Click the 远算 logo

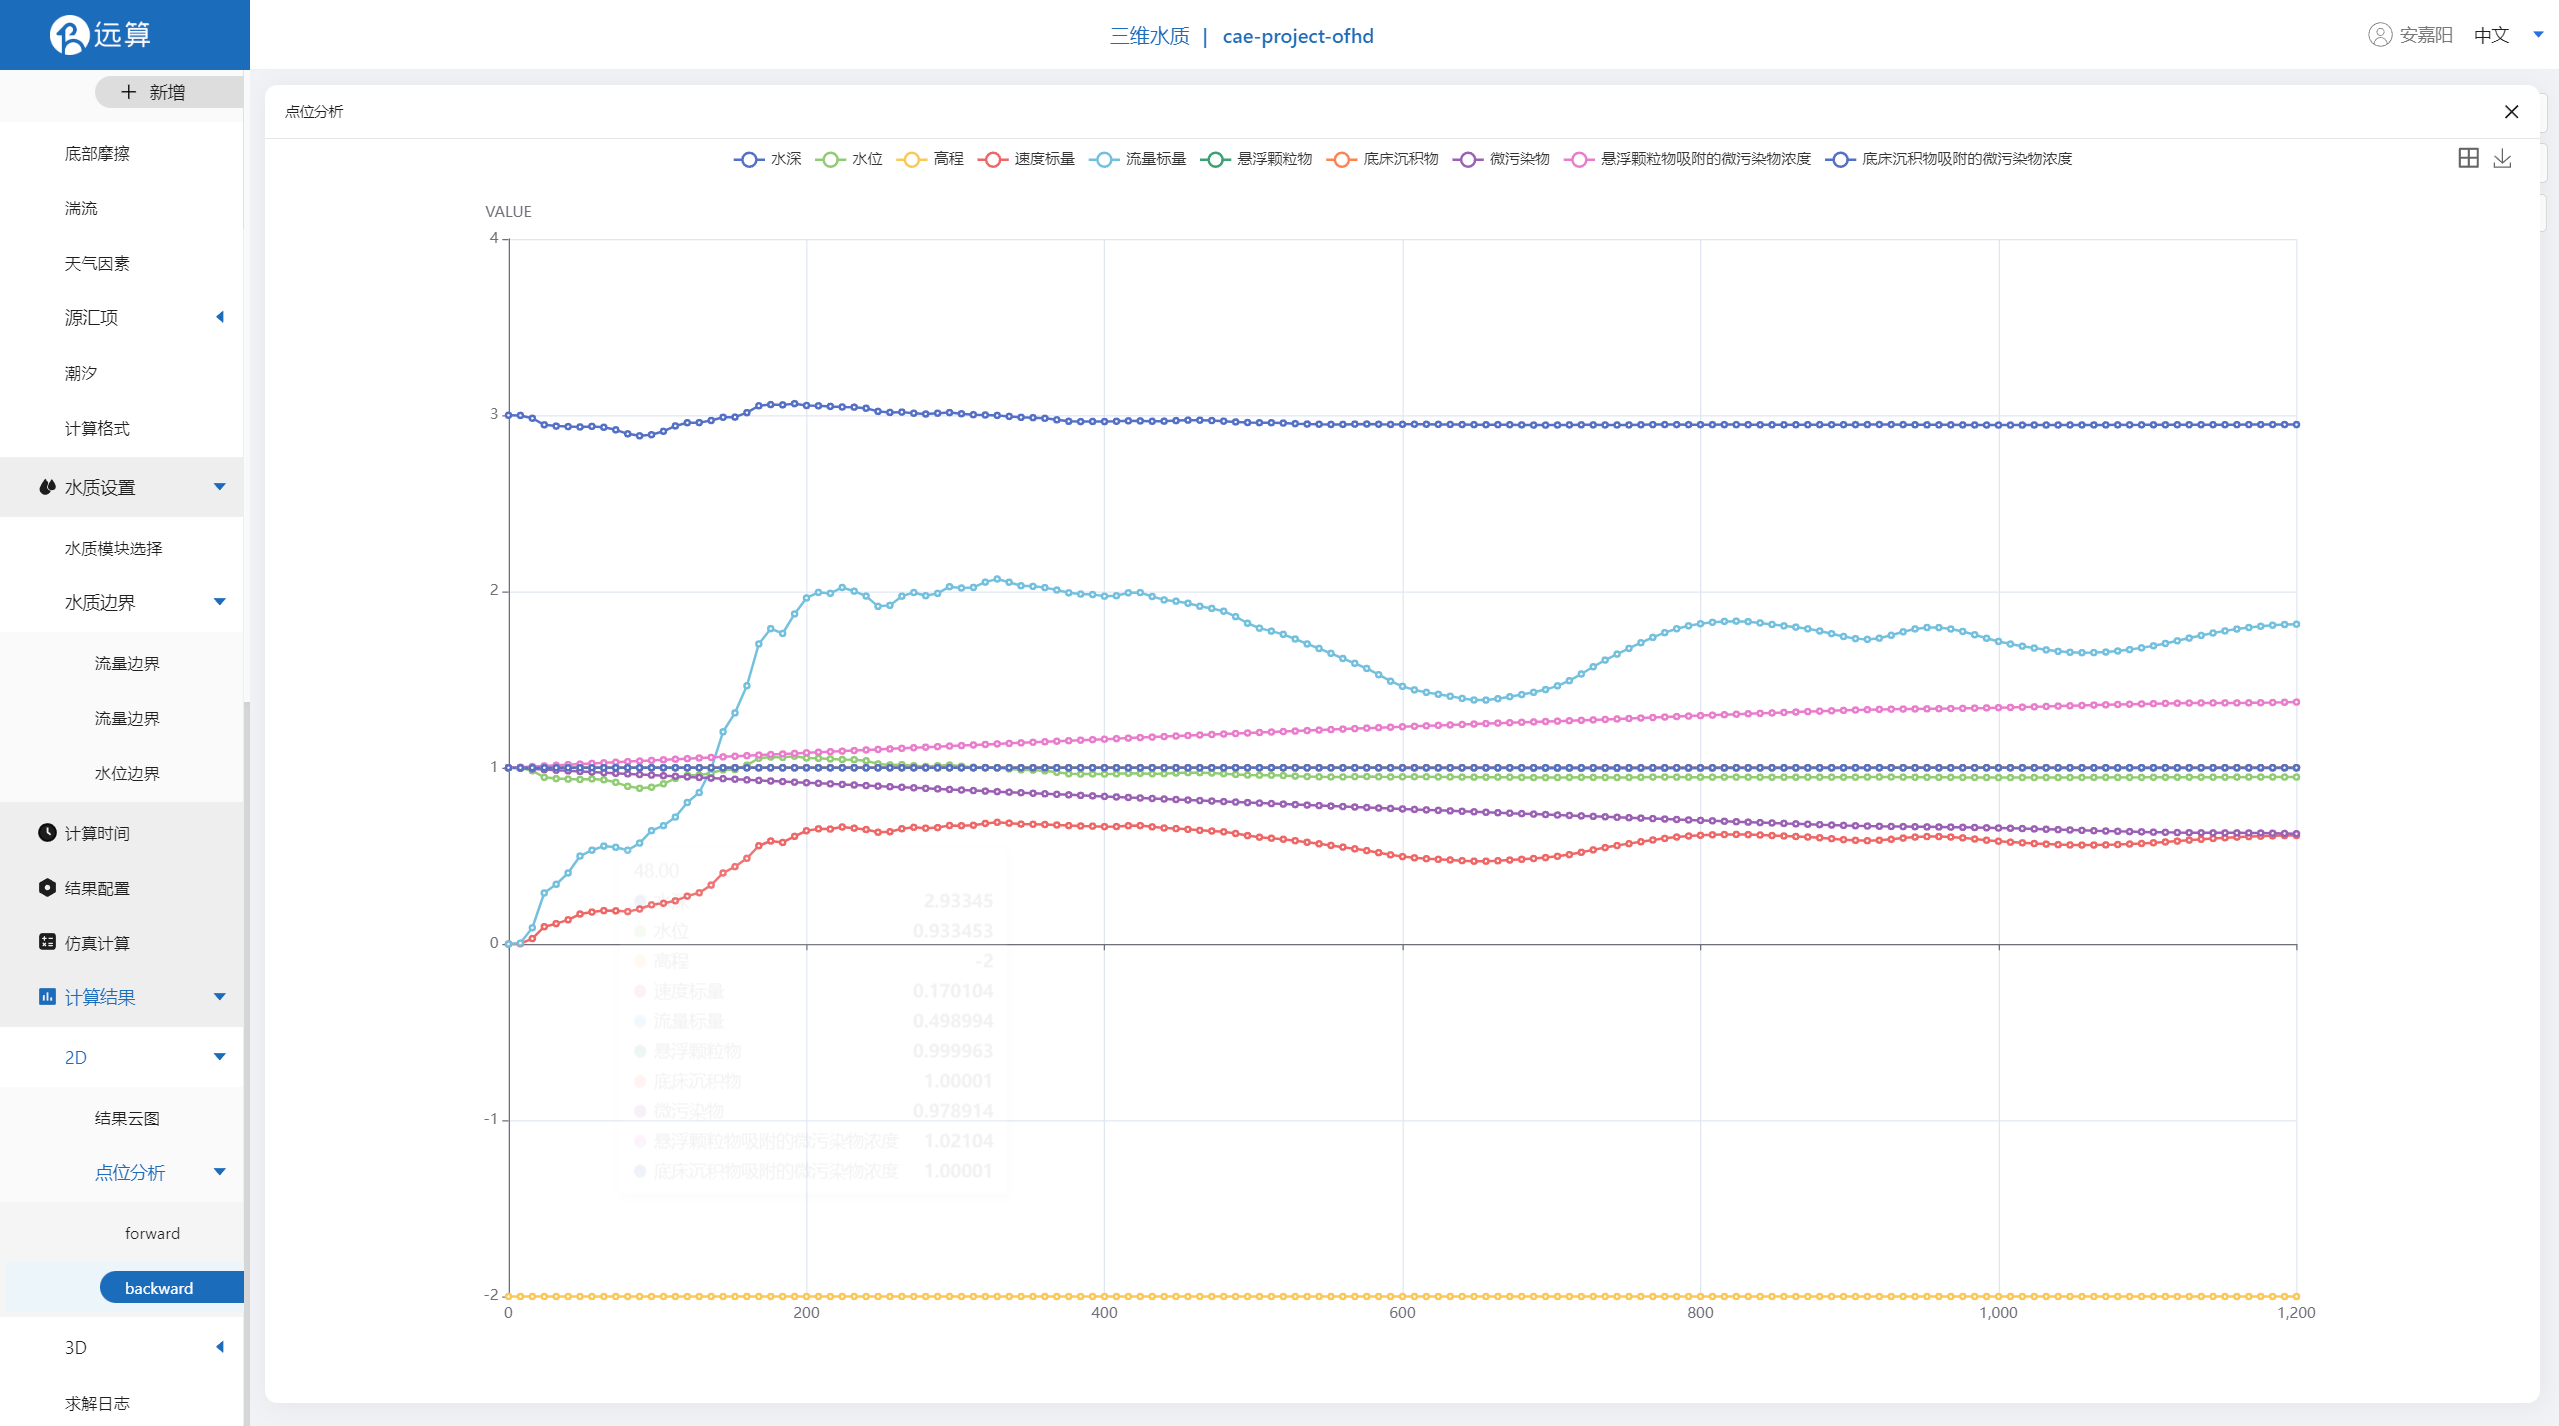(101, 35)
